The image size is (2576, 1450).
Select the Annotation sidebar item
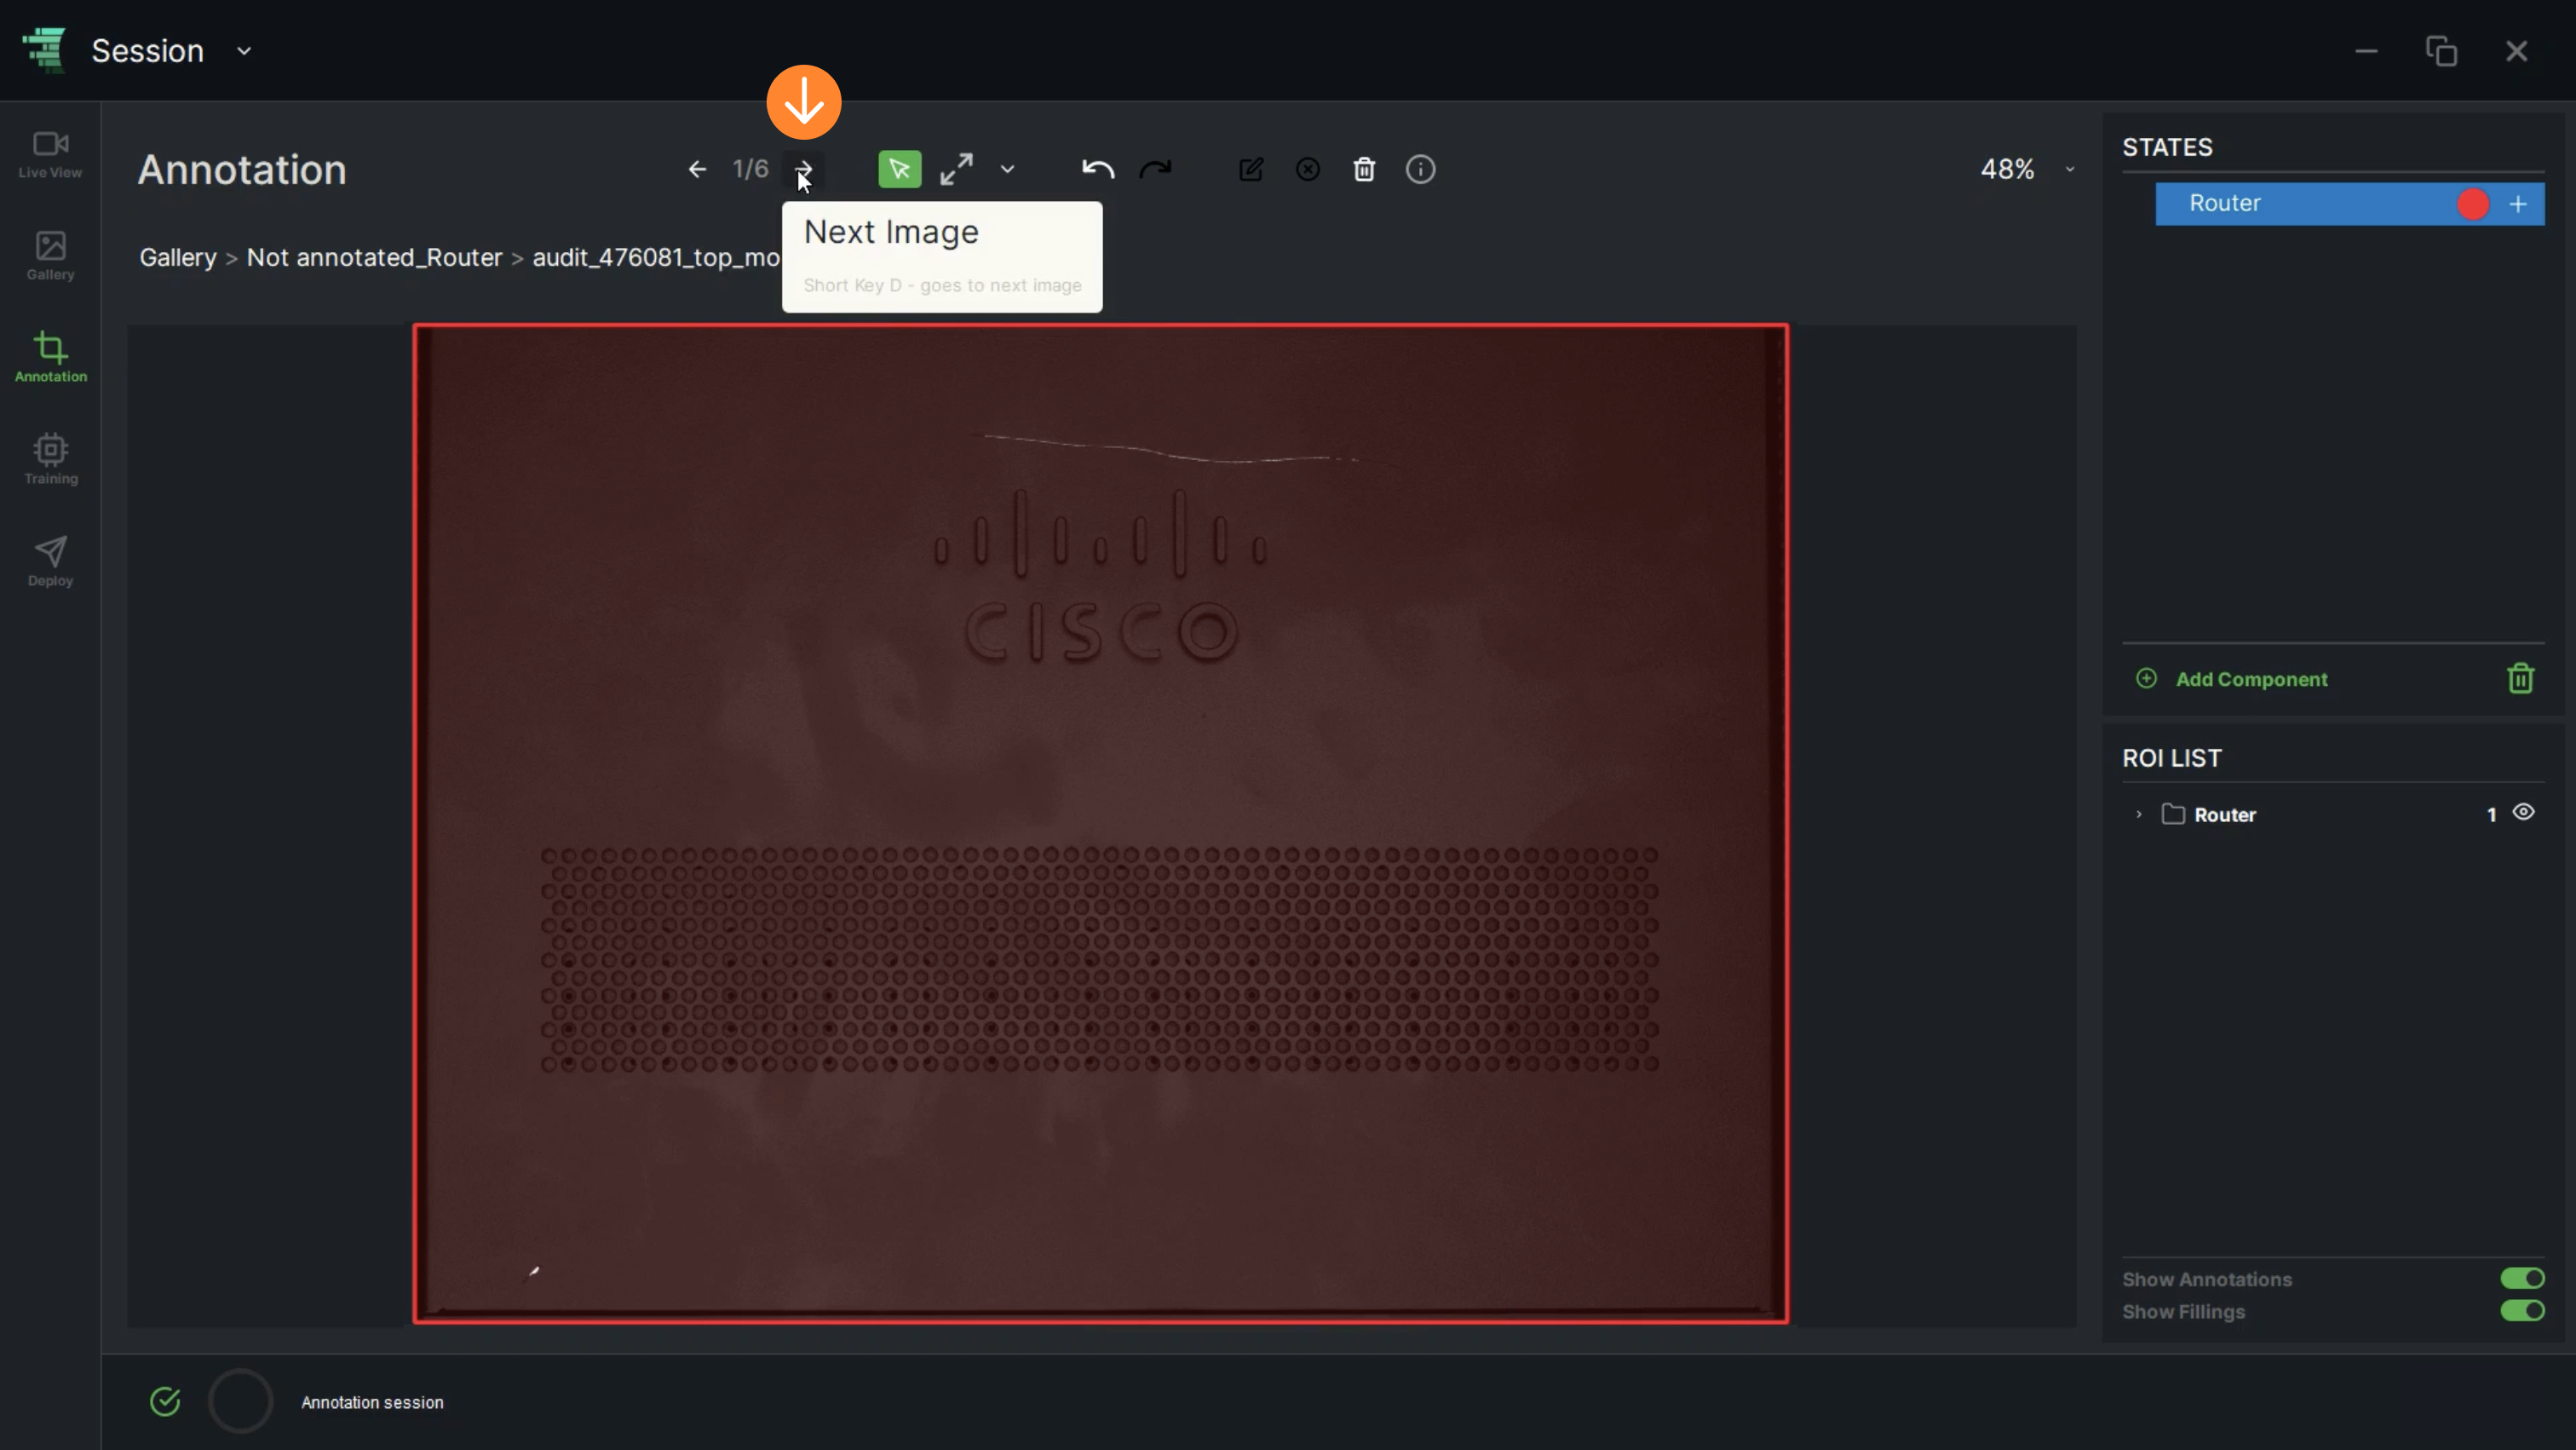(50, 358)
